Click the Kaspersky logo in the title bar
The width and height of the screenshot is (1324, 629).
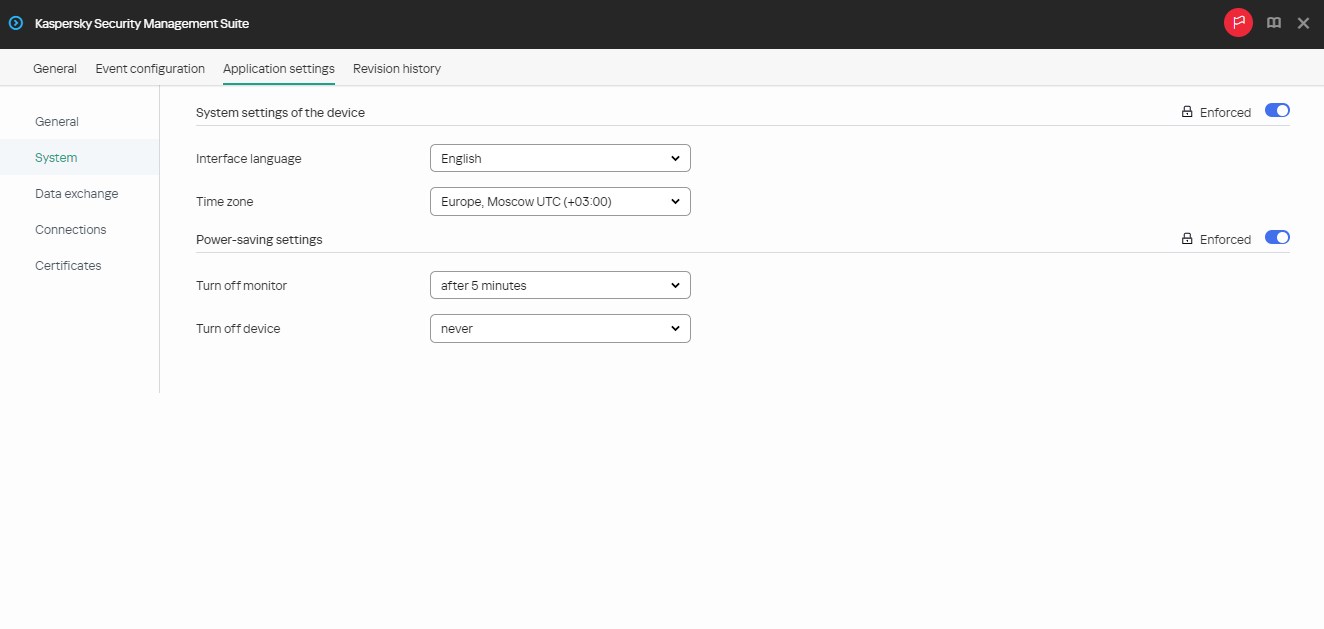[x=15, y=22]
